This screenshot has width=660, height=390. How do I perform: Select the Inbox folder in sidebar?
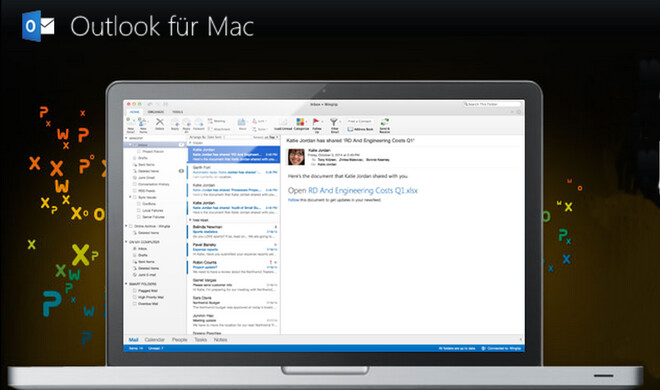[155, 145]
